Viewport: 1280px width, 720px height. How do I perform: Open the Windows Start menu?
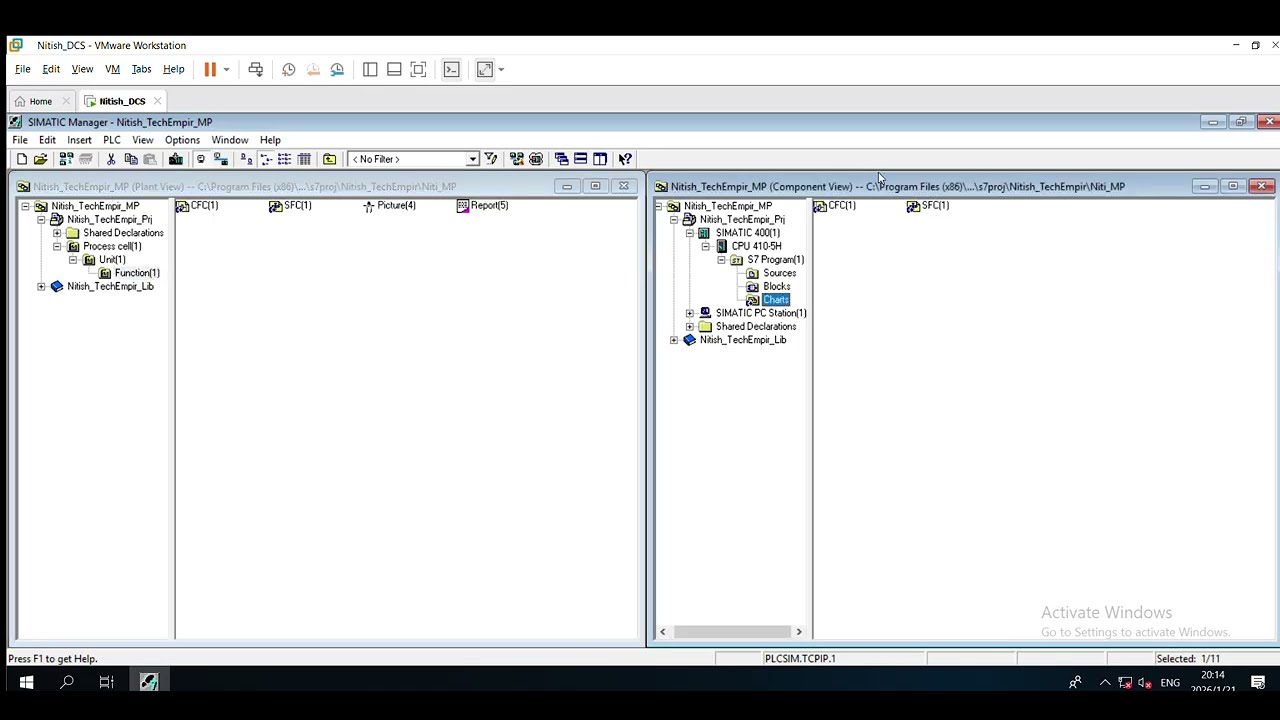pos(26,683)
